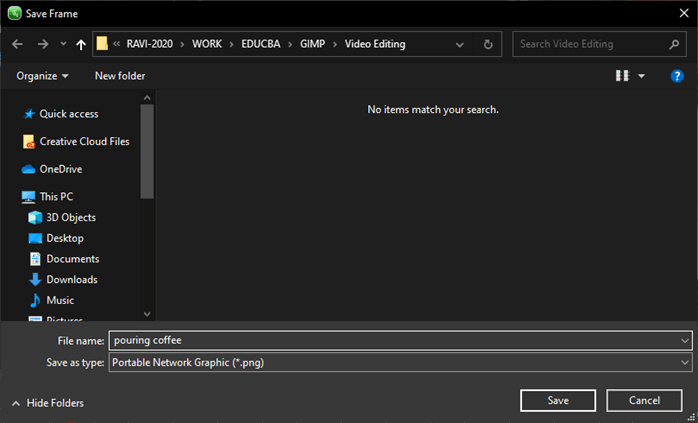
Task: Open the Help question mark button
Action: pyautogui.click(x=677, y=76)
